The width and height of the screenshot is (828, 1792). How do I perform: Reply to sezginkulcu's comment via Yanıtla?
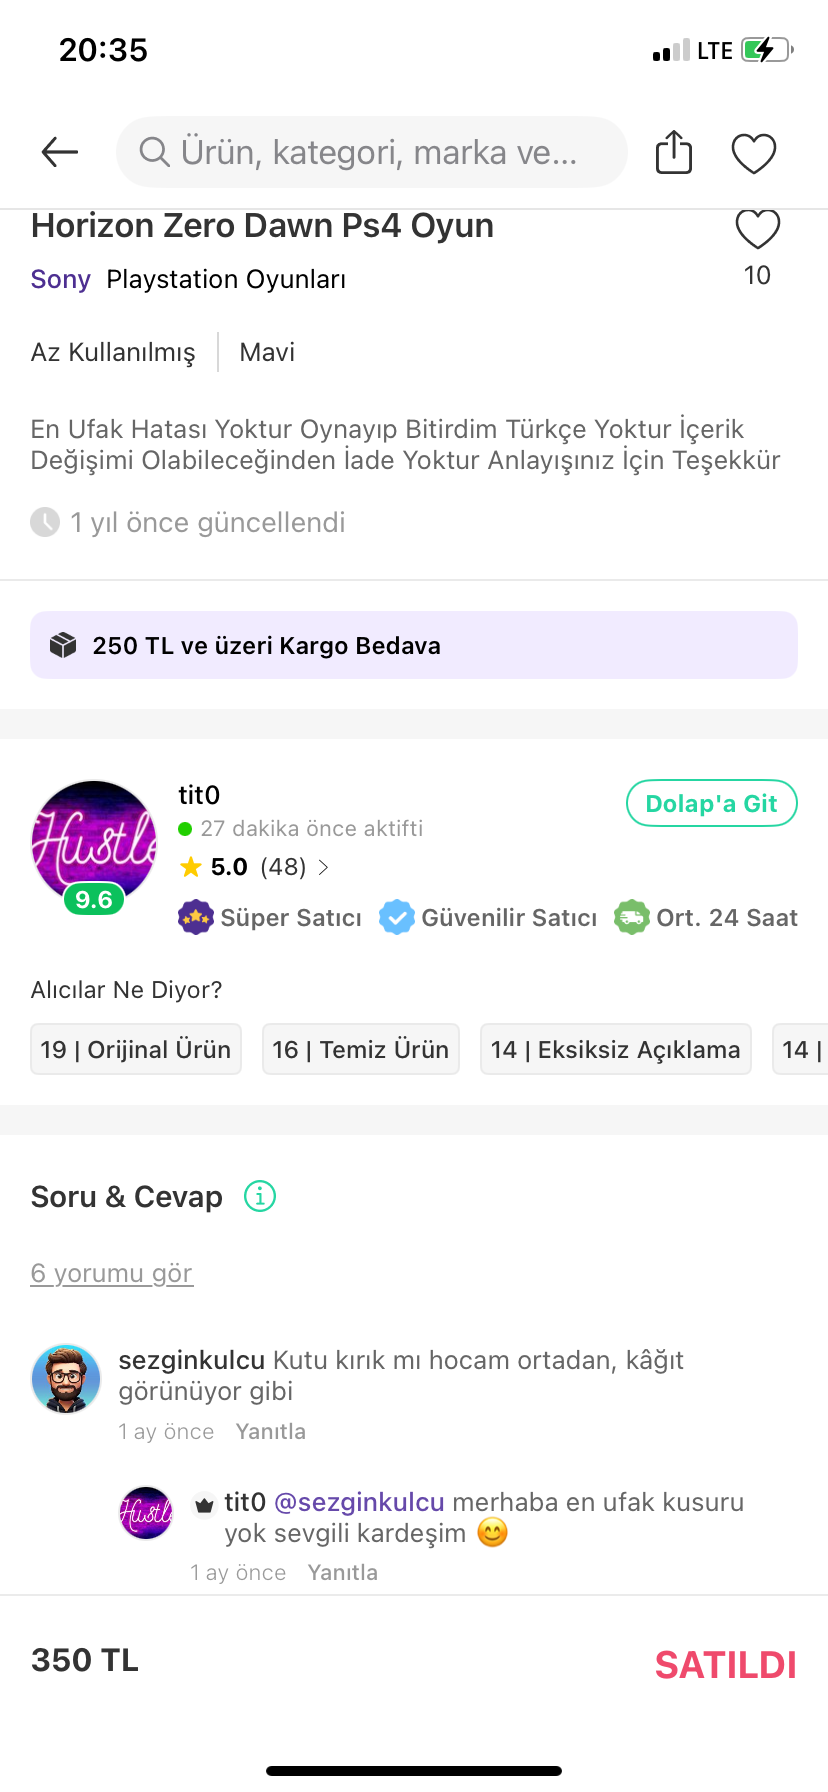coord(270,1431)
